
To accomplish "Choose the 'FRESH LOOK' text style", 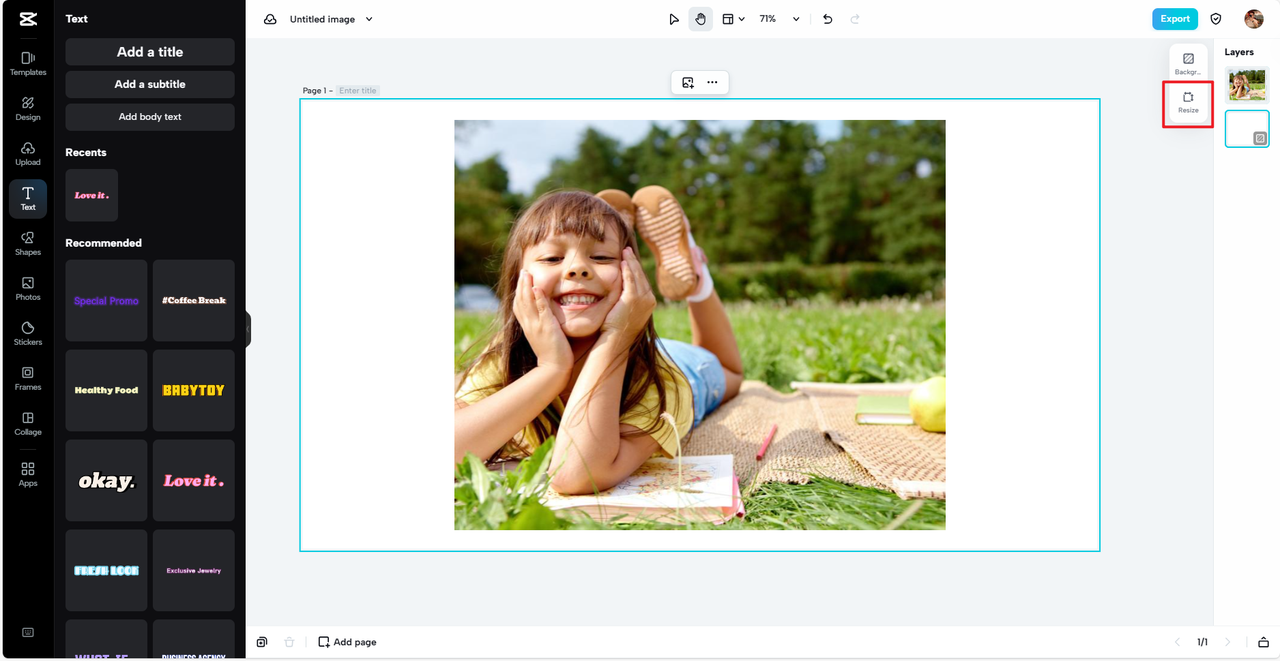I will click(106, 570).
